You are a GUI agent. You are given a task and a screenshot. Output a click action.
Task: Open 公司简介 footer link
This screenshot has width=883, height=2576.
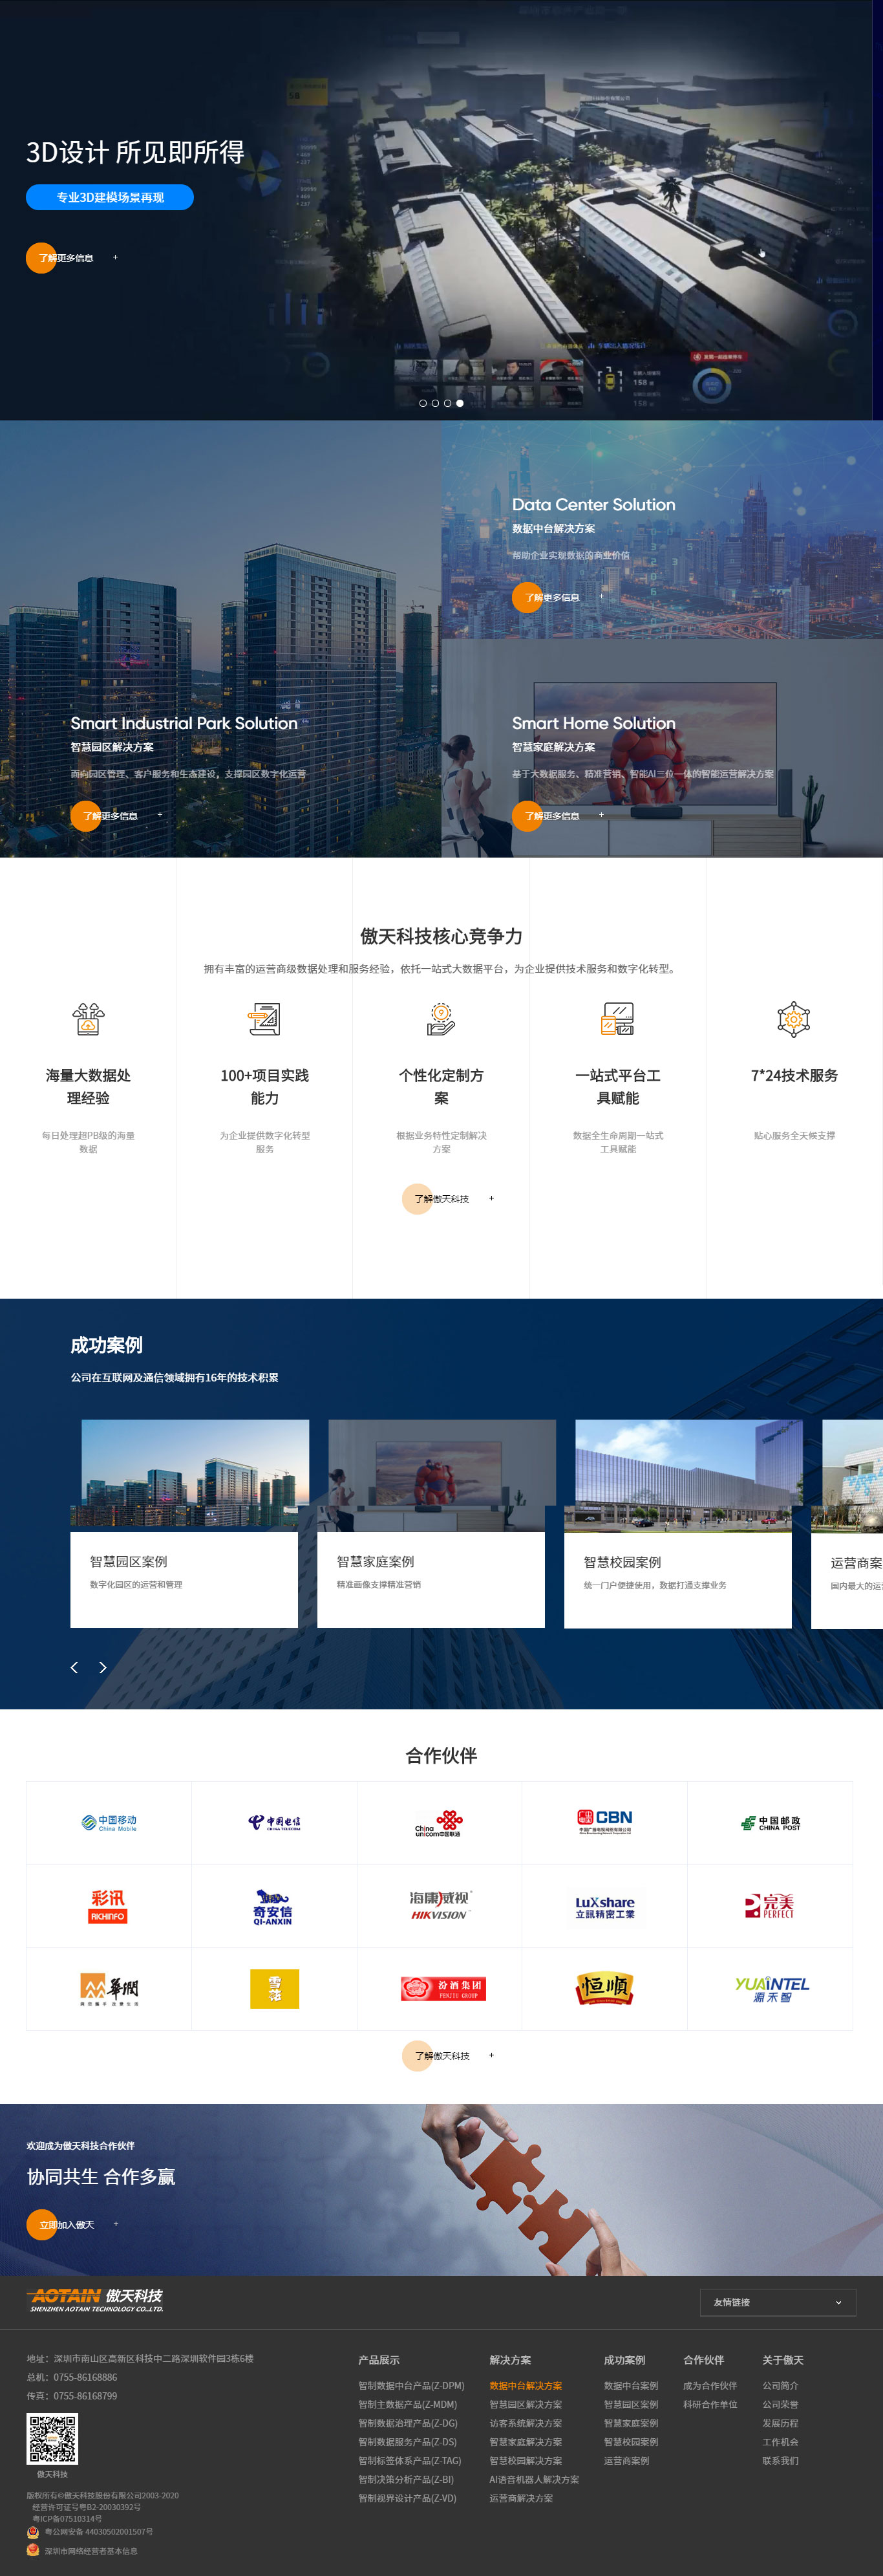[x=780, y=2386]
